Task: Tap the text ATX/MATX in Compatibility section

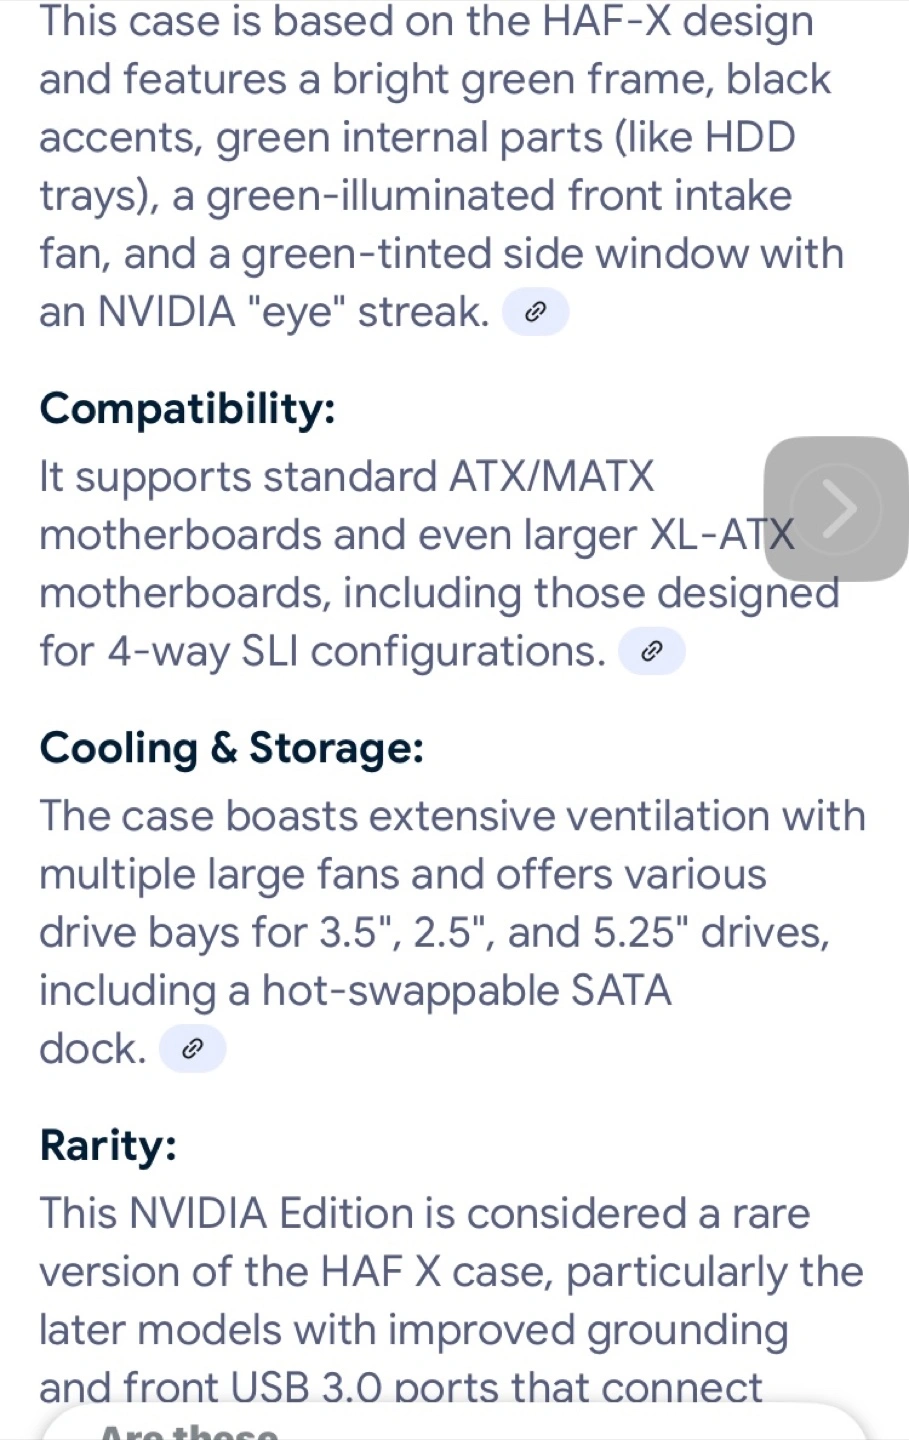Action: click(x=551, y=477)
